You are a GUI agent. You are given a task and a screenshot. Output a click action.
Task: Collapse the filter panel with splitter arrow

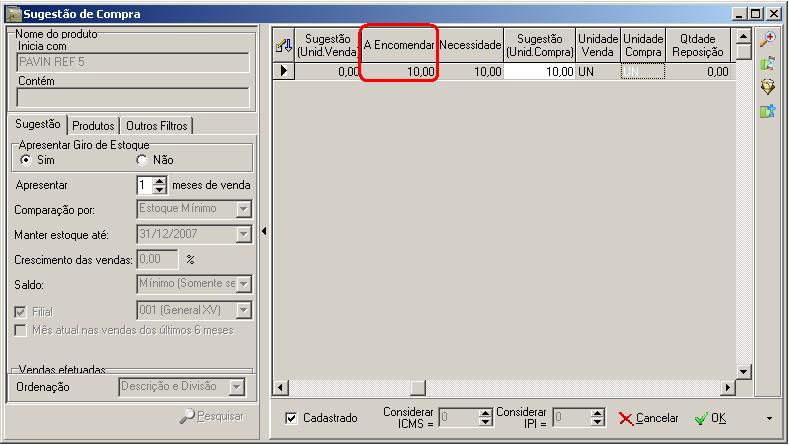tap(264, 231)
